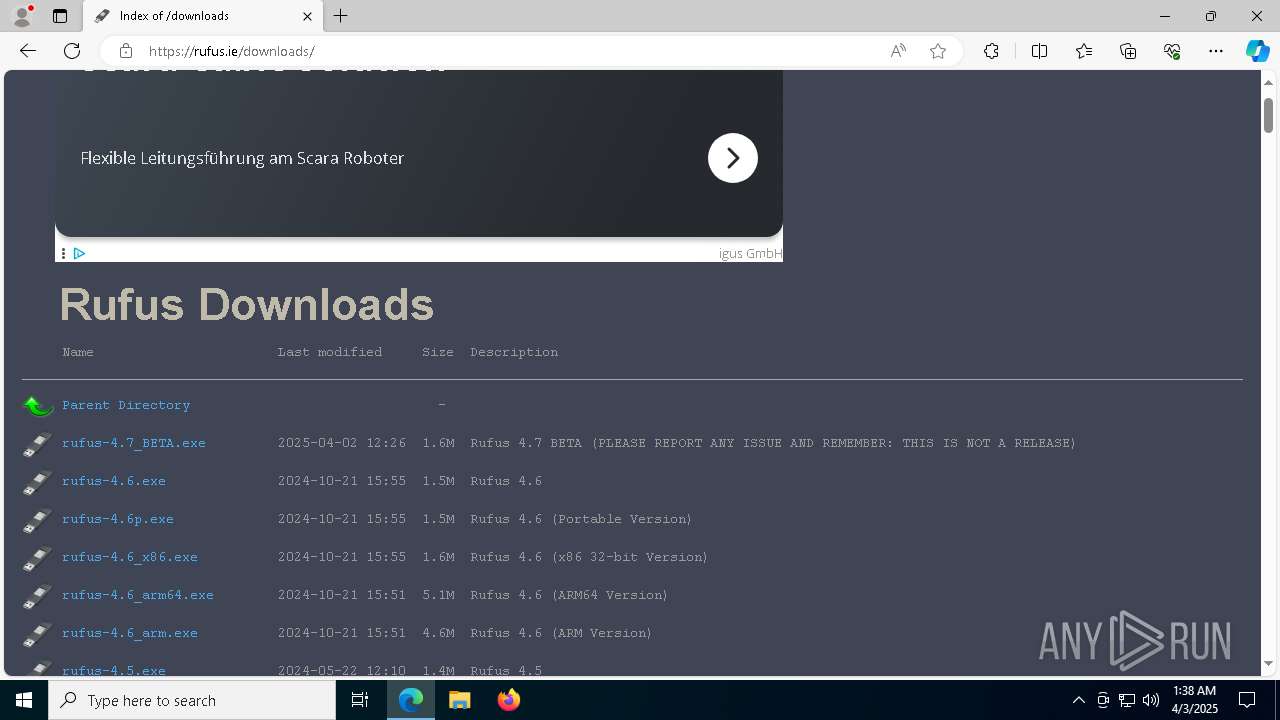This screenshot has height=720, width=1280.
Task: Select the 2025-04-02 12:26 date text
Action: [x=342, y=443]
